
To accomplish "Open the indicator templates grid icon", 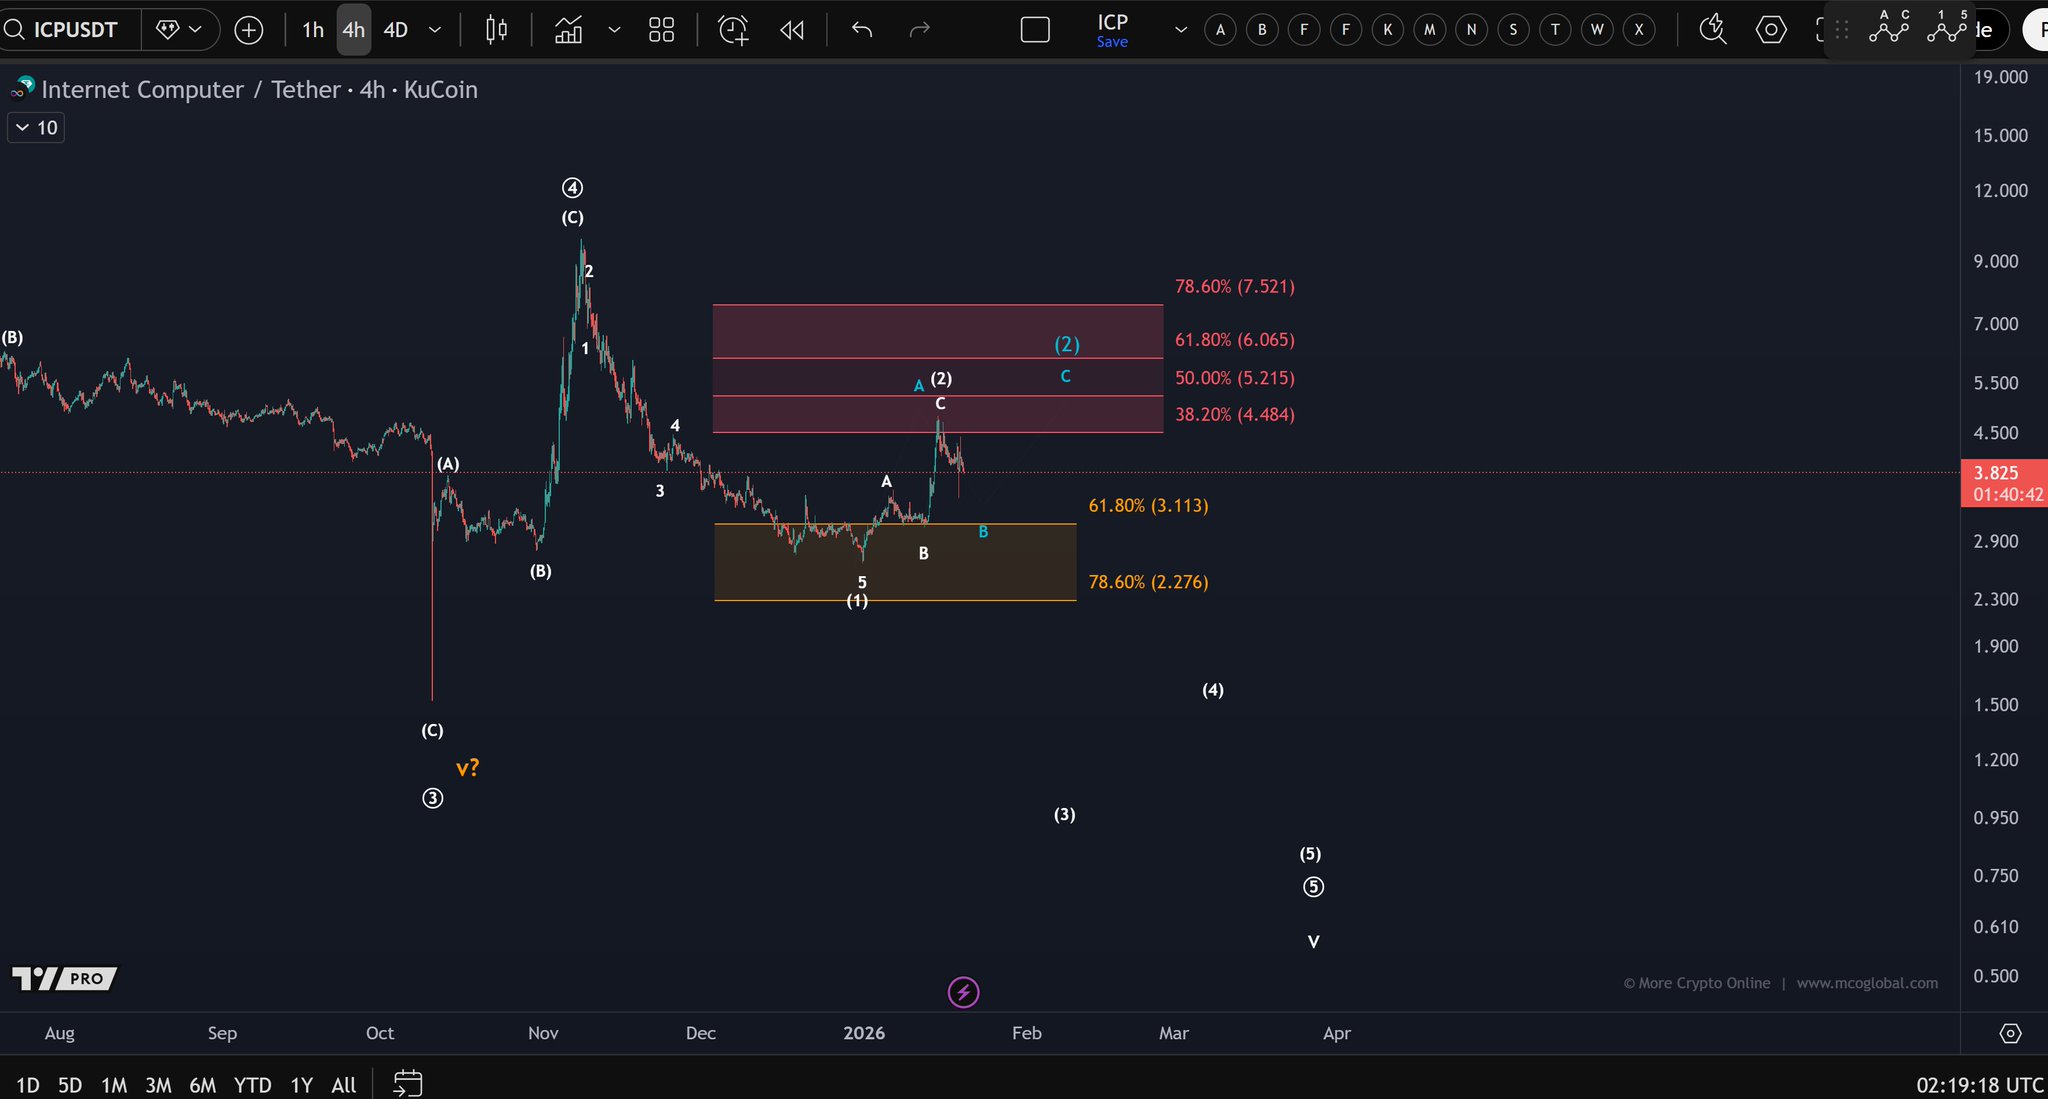I will point(661,30).
